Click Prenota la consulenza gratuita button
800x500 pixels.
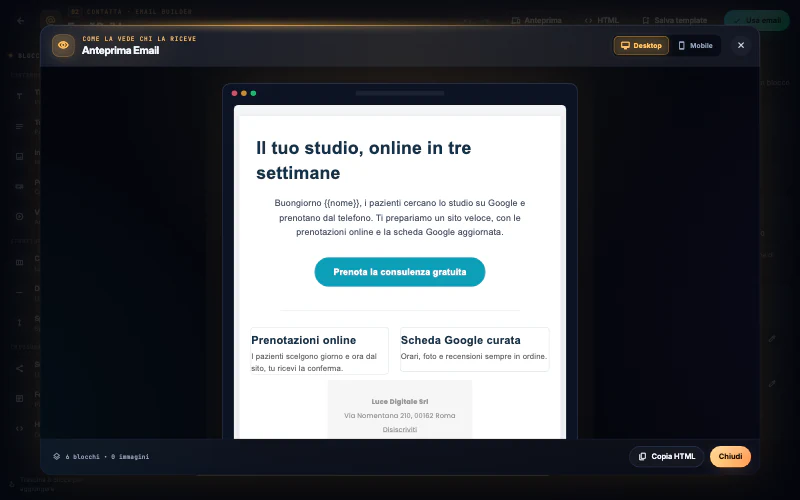(x=399, y=272)
